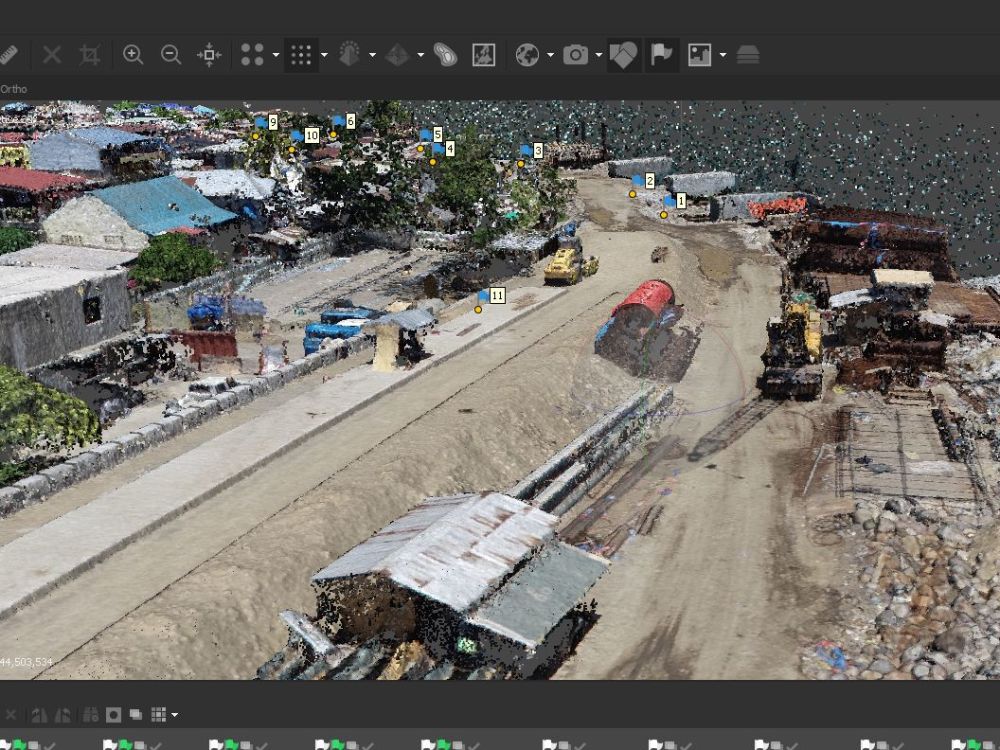Click the zoom out magnifier icon

click(x=170, y=55)
